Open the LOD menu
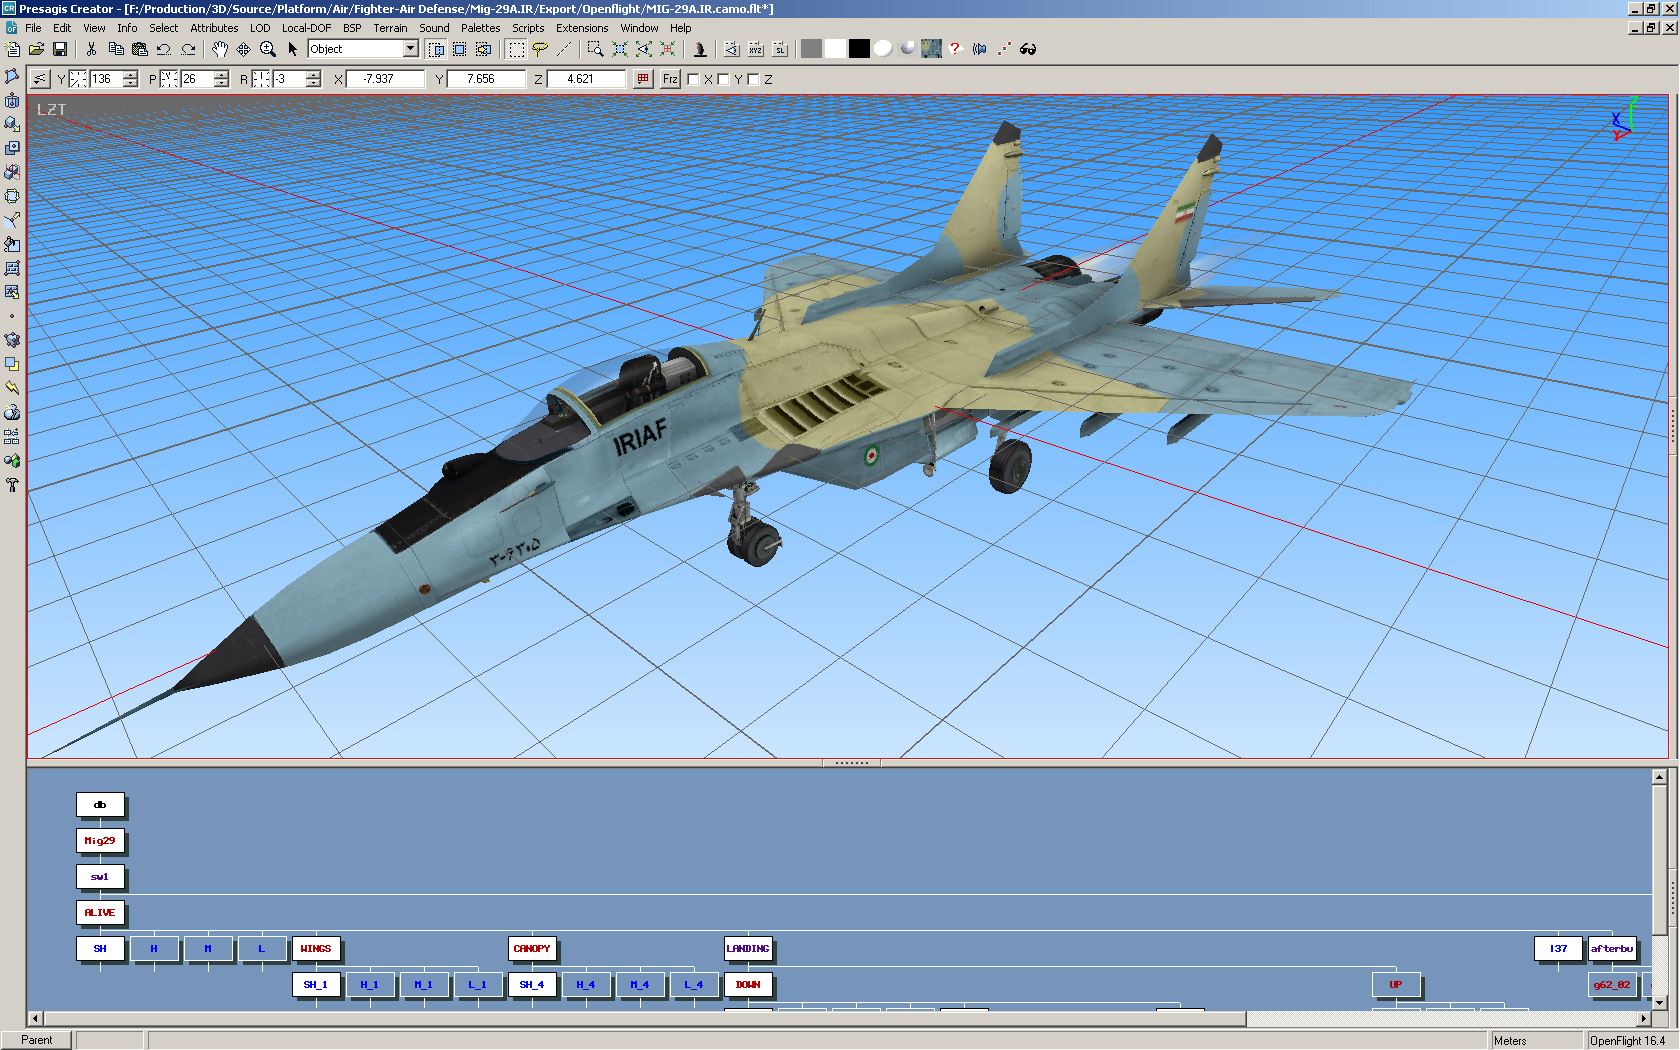The image size is (1680, 1050). click(x=260, y=28)
